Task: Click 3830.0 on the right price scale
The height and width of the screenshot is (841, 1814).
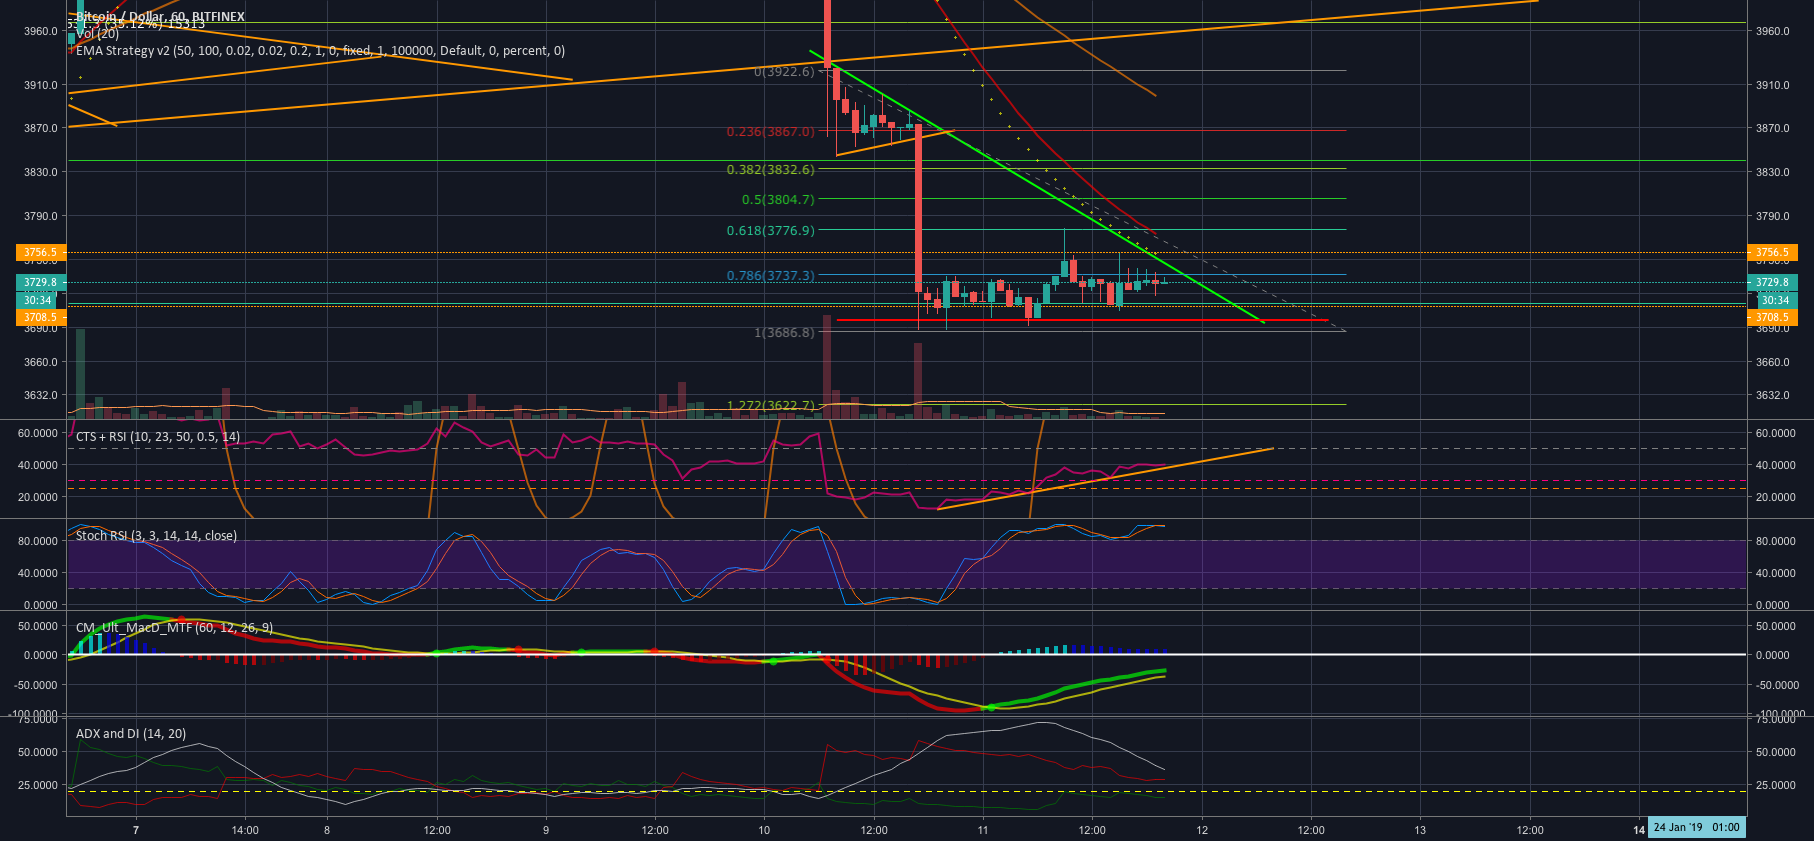Action: [1772, 172]
